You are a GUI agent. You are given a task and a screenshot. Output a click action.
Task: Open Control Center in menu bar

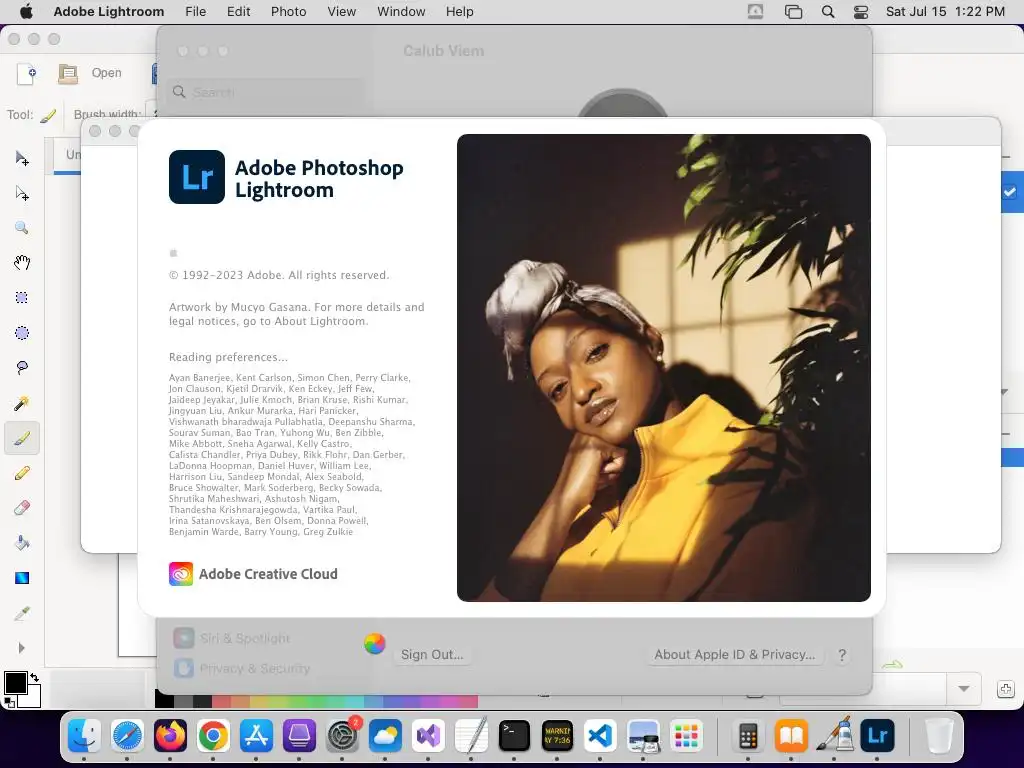[861, 12]
